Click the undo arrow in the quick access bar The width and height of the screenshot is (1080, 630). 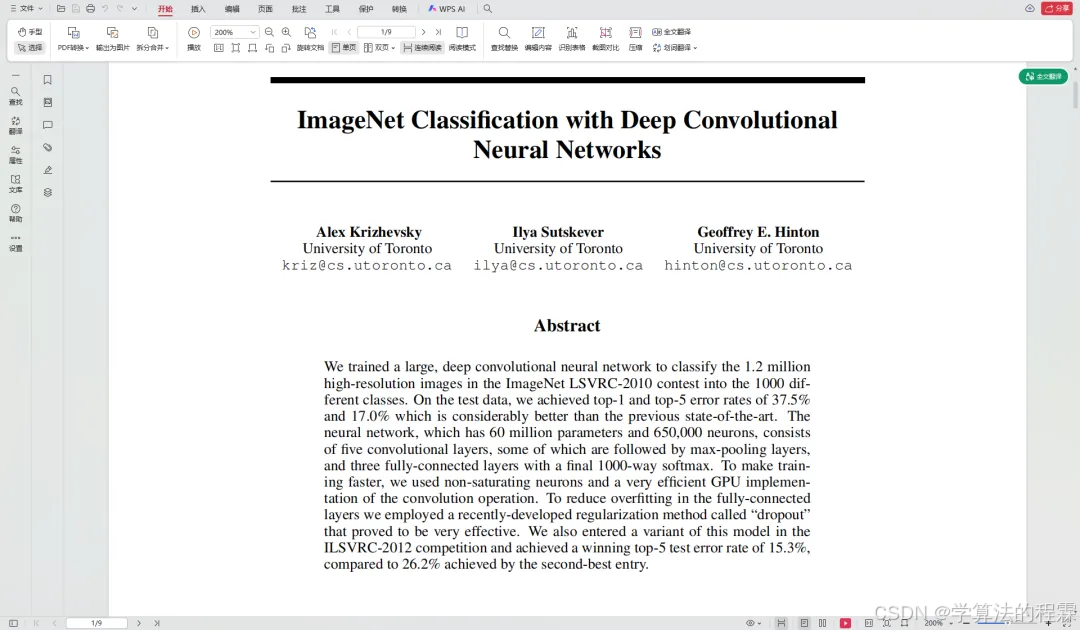105,9
